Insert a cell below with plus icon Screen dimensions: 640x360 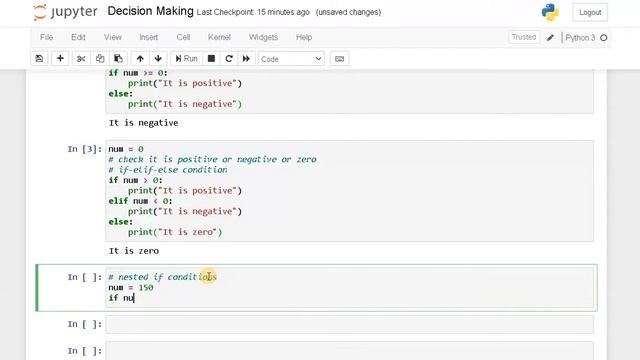(60, 59)
